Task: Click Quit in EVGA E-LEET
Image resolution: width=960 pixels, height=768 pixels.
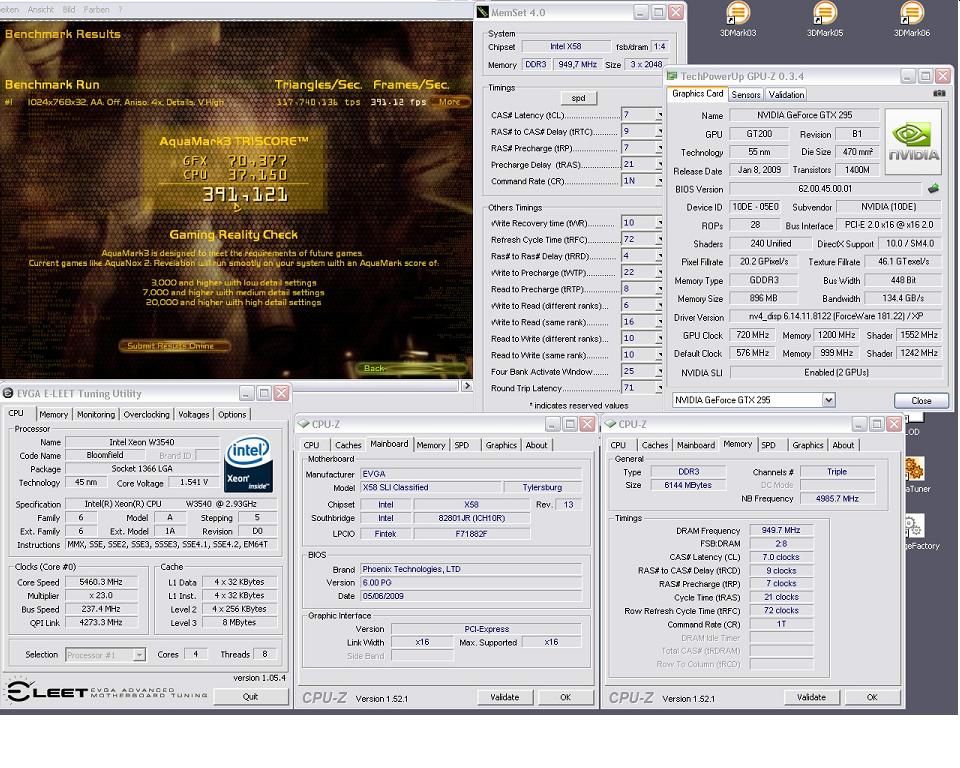Action: pyautogui.click(x=250, y=696)
